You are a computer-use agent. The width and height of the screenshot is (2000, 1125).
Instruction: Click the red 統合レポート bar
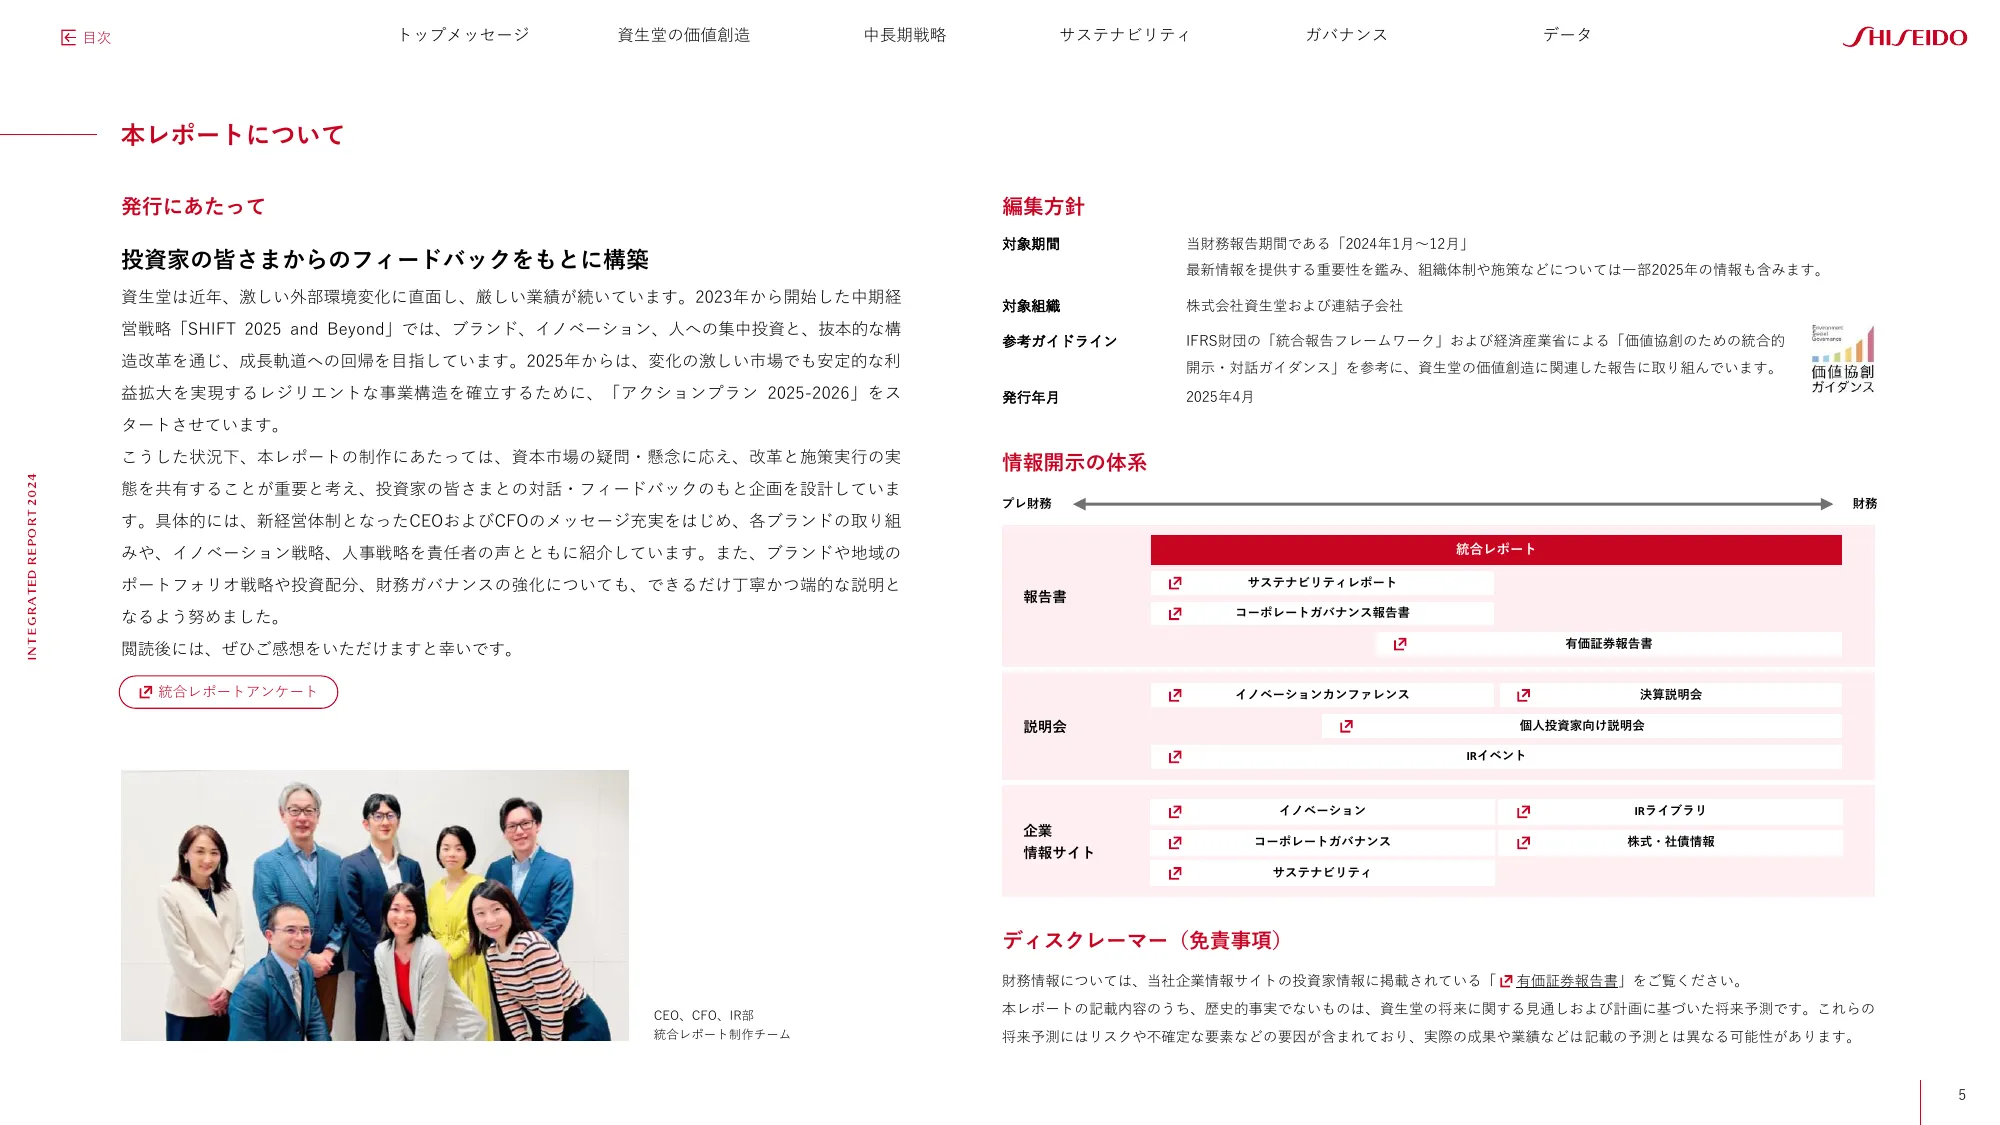1495,550
